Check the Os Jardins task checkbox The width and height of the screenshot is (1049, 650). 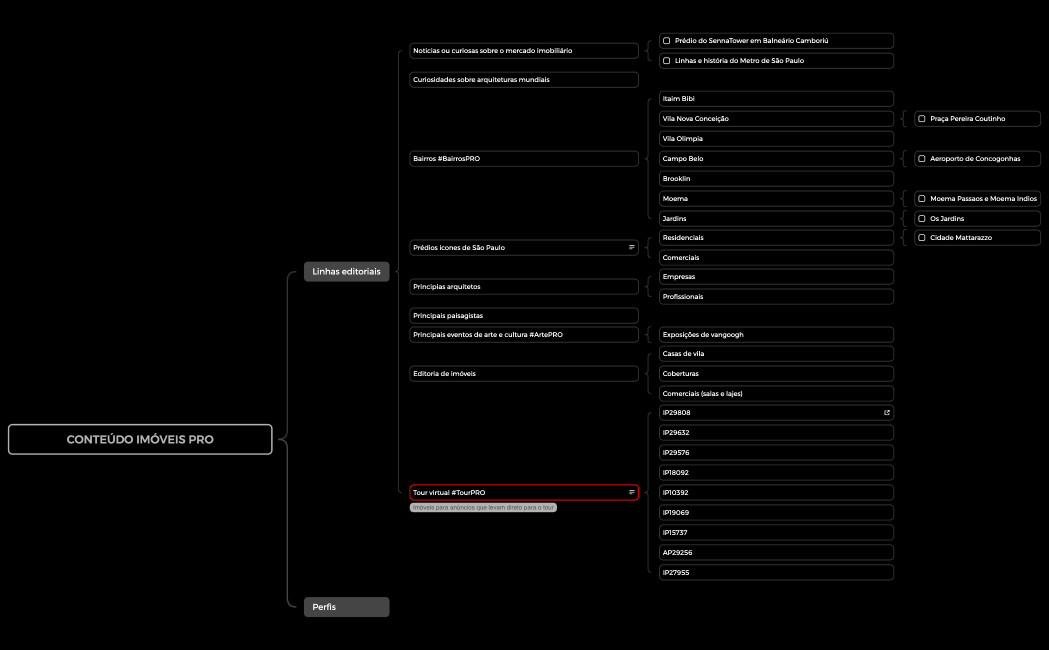(x=922, y=219)
